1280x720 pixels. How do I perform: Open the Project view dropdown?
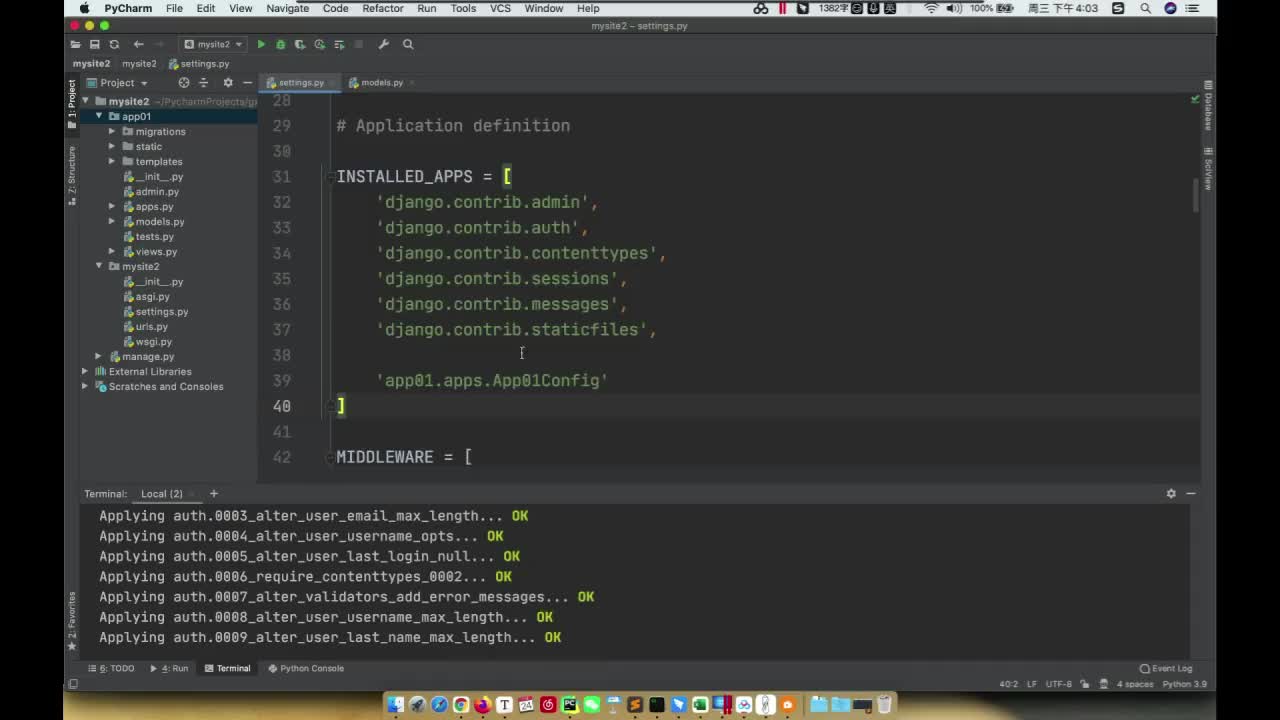(118, 83)
